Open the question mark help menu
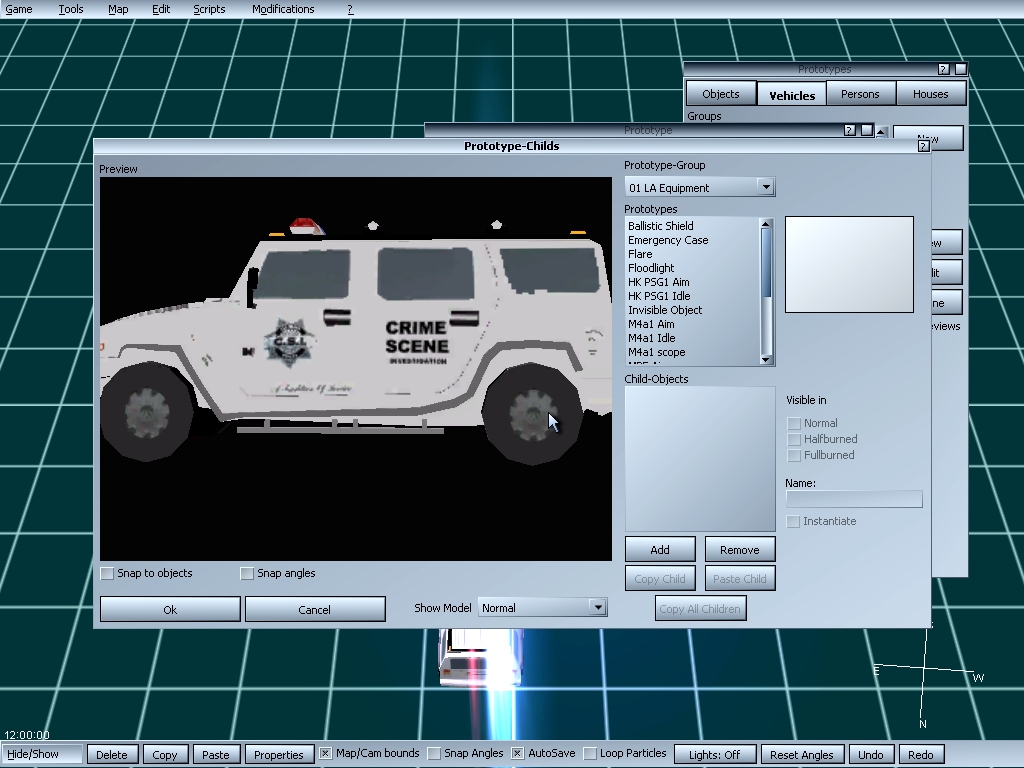Screen dimensions: 1024x768 350,9
